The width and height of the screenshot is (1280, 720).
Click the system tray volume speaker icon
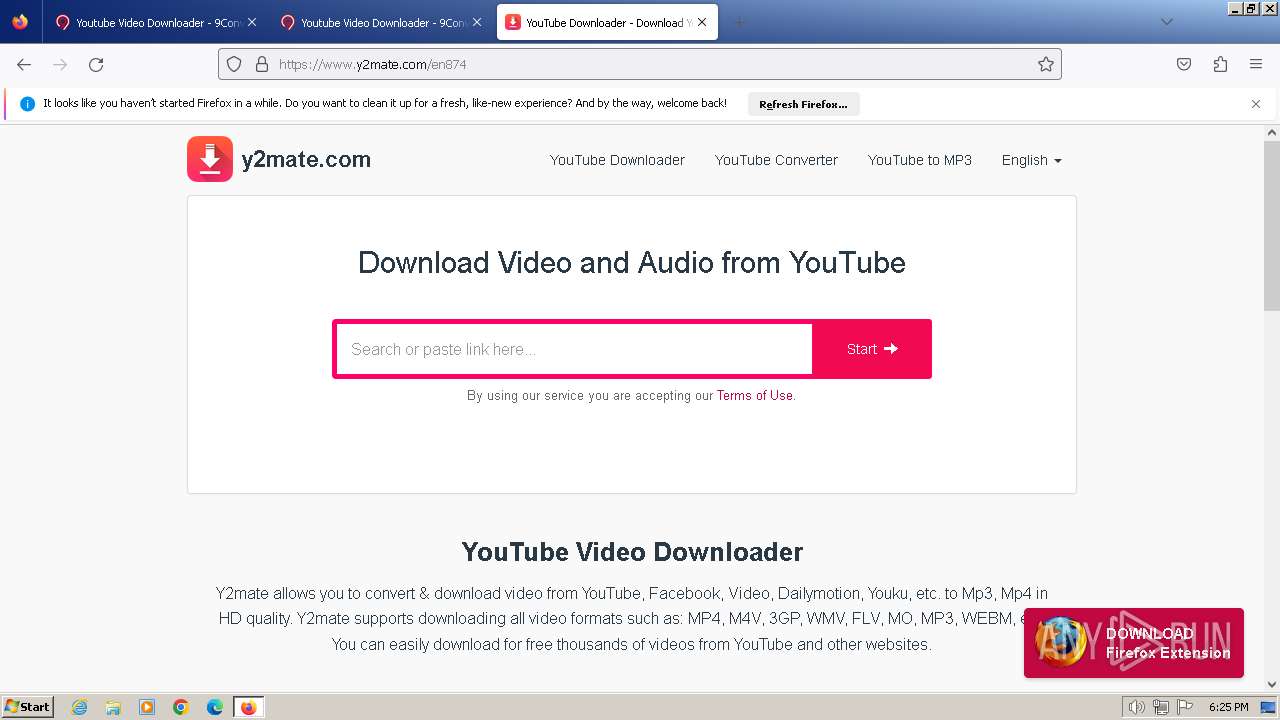click(1137, 707)
